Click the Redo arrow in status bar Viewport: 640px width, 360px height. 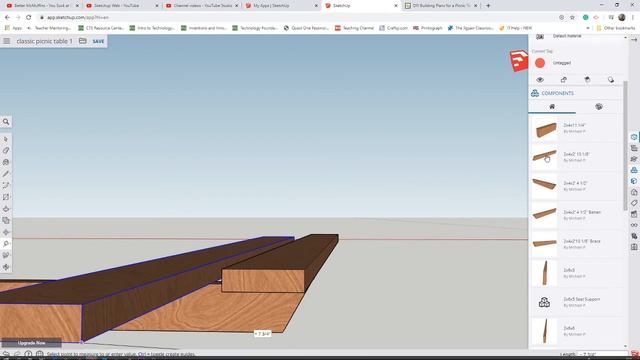pyautogui.click(x=17, y=354)
